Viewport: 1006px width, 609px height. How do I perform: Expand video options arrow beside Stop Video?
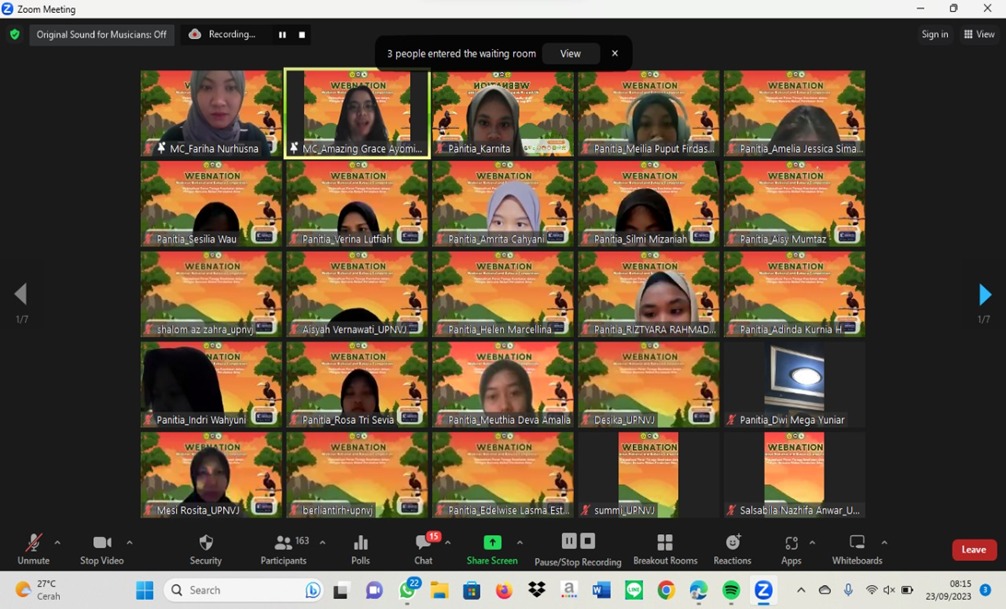coord(129,543)
